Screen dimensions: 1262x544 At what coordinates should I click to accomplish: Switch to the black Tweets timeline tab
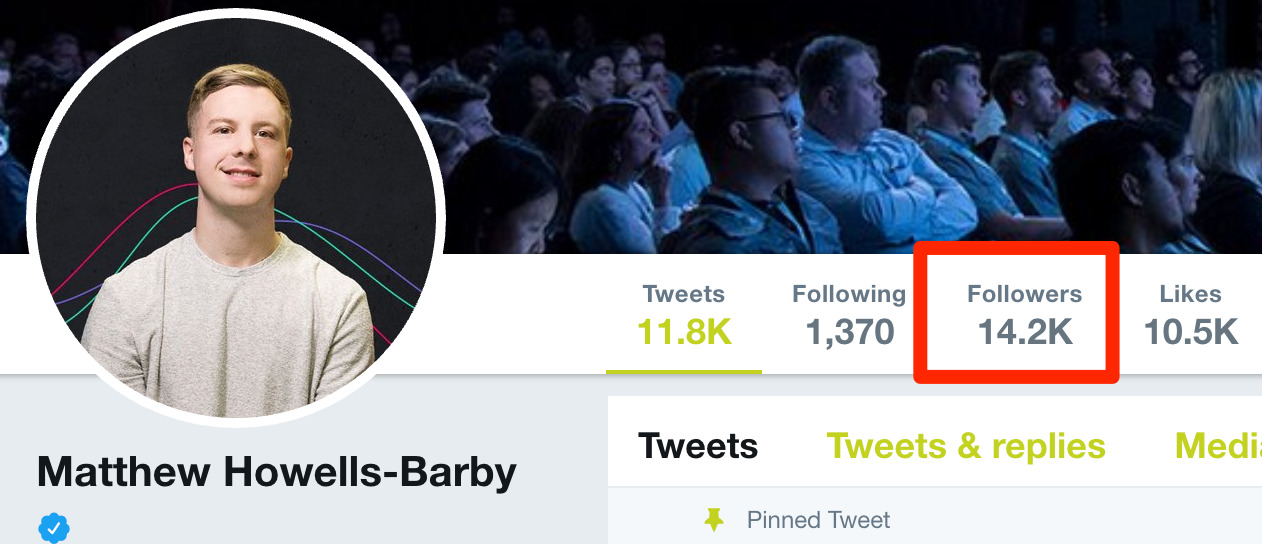click(x=698, y=445)
